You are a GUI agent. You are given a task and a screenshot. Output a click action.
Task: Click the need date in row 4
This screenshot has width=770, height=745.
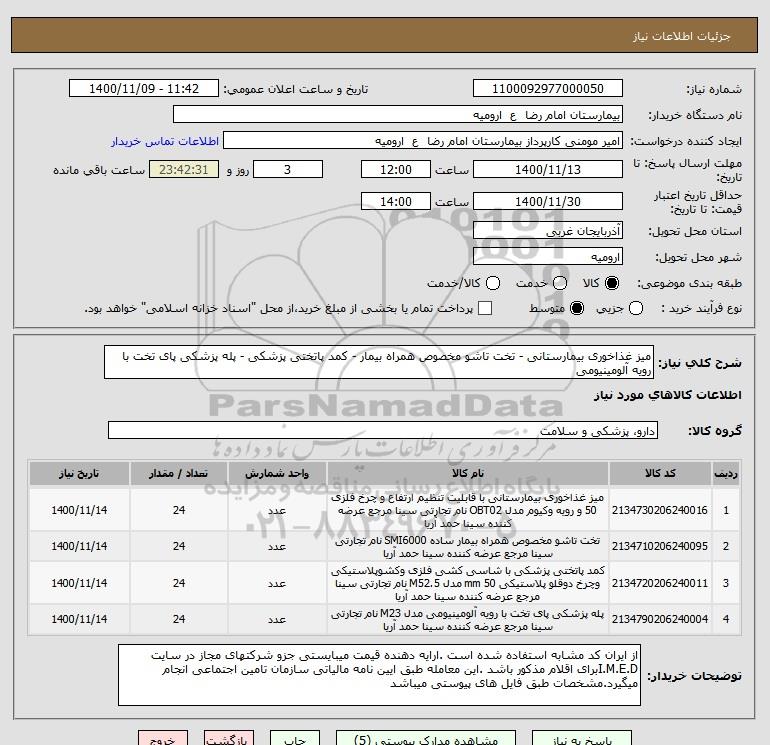(79, 619)
